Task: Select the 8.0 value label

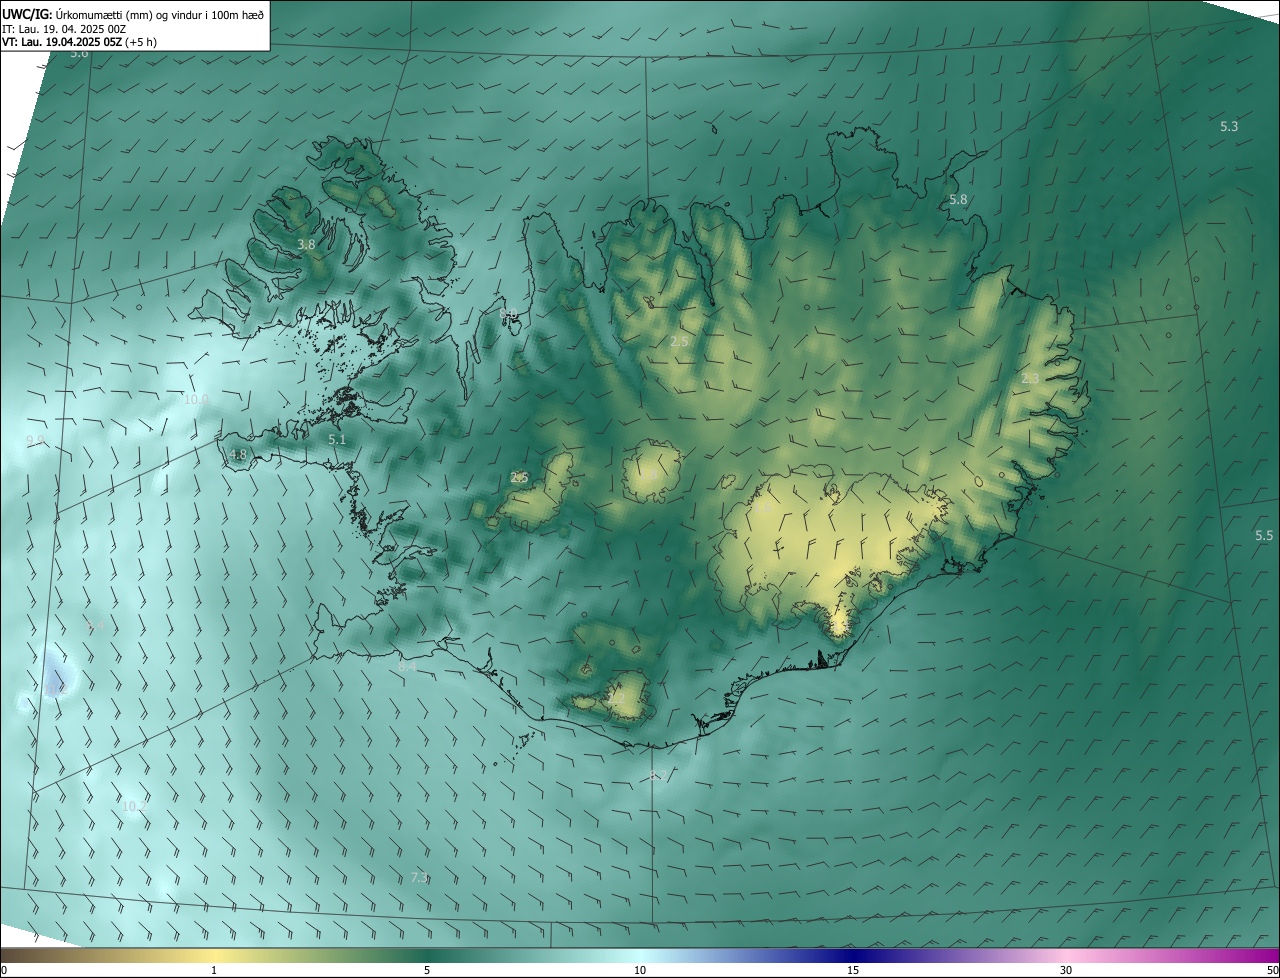Action: [x=507, y=313]
